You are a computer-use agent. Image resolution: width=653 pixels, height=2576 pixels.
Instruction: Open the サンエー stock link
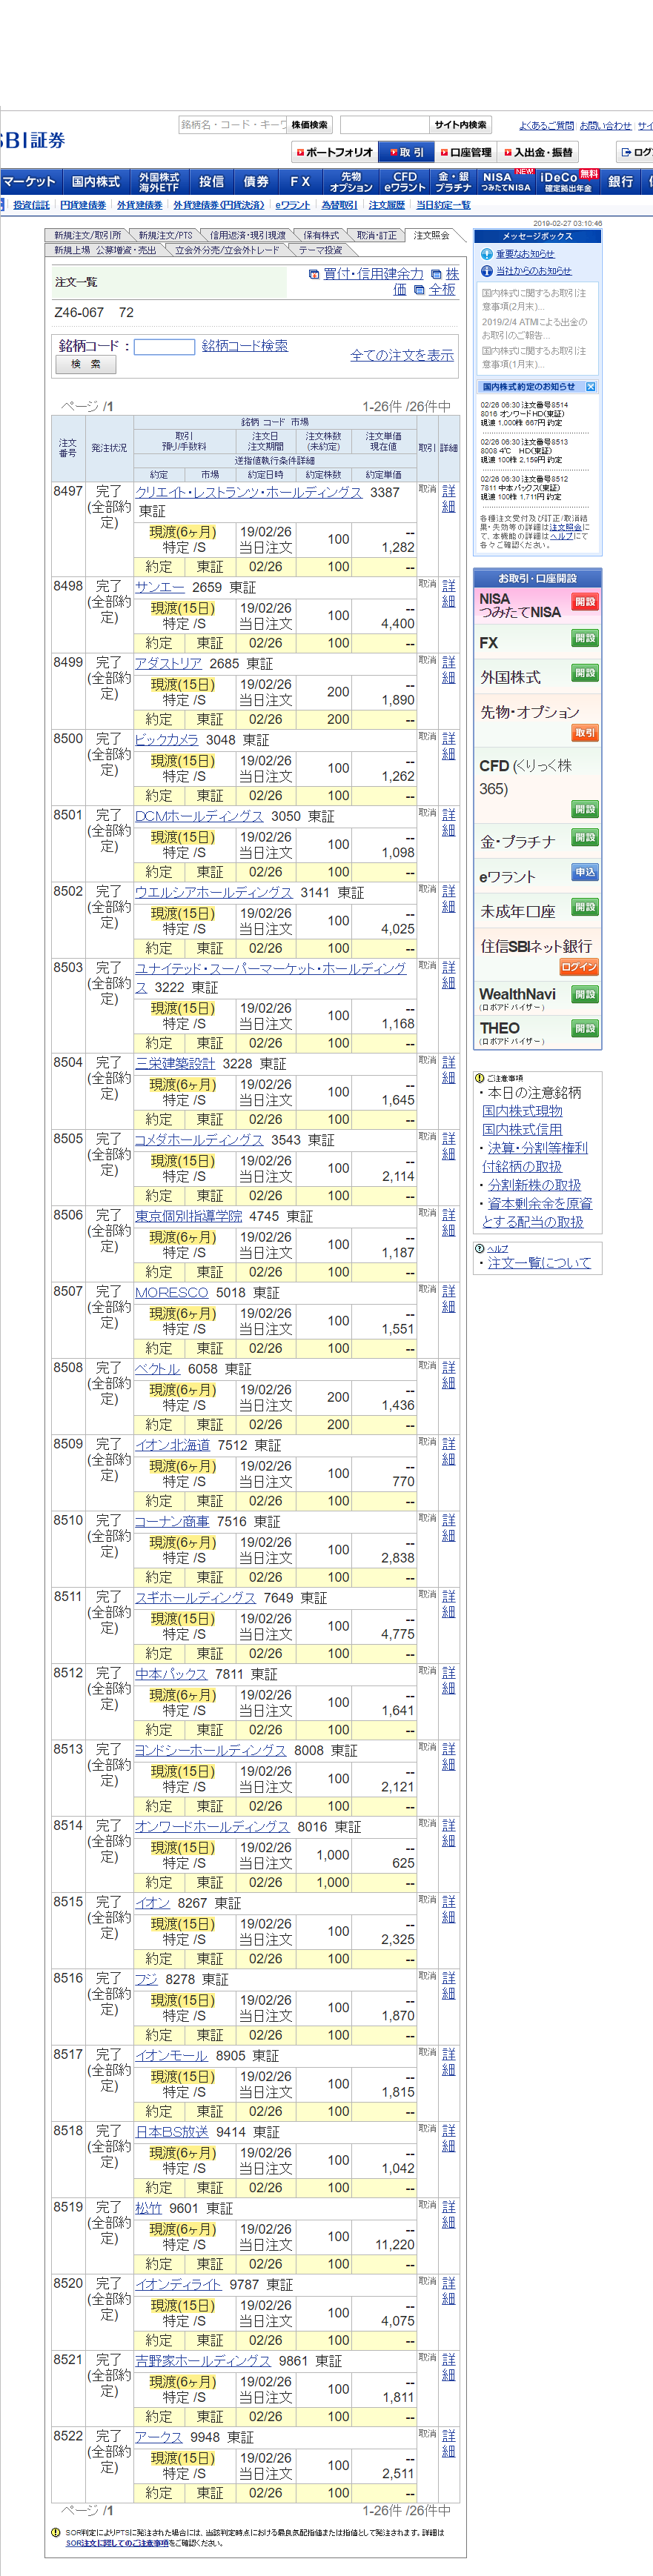[160, 587]
